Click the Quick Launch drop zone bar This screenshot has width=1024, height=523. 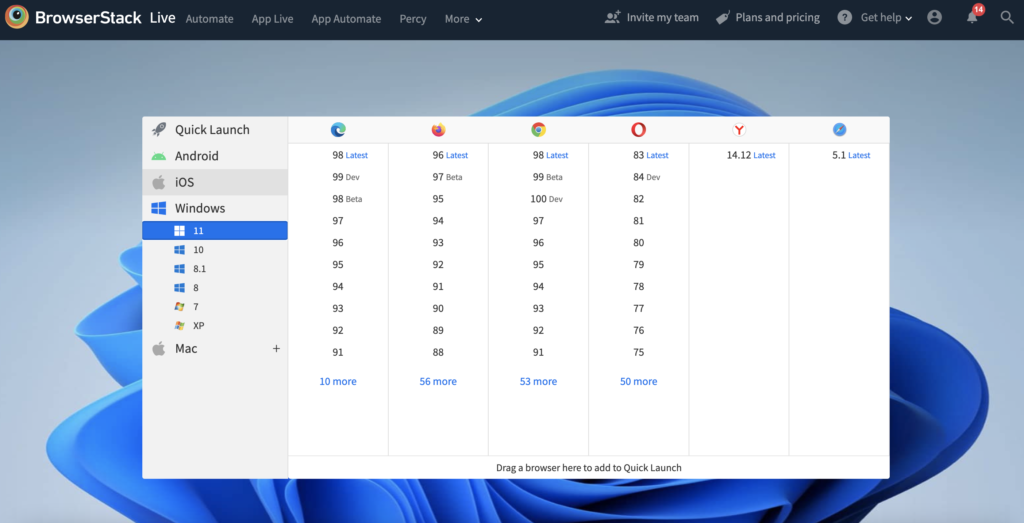(588, 468)
